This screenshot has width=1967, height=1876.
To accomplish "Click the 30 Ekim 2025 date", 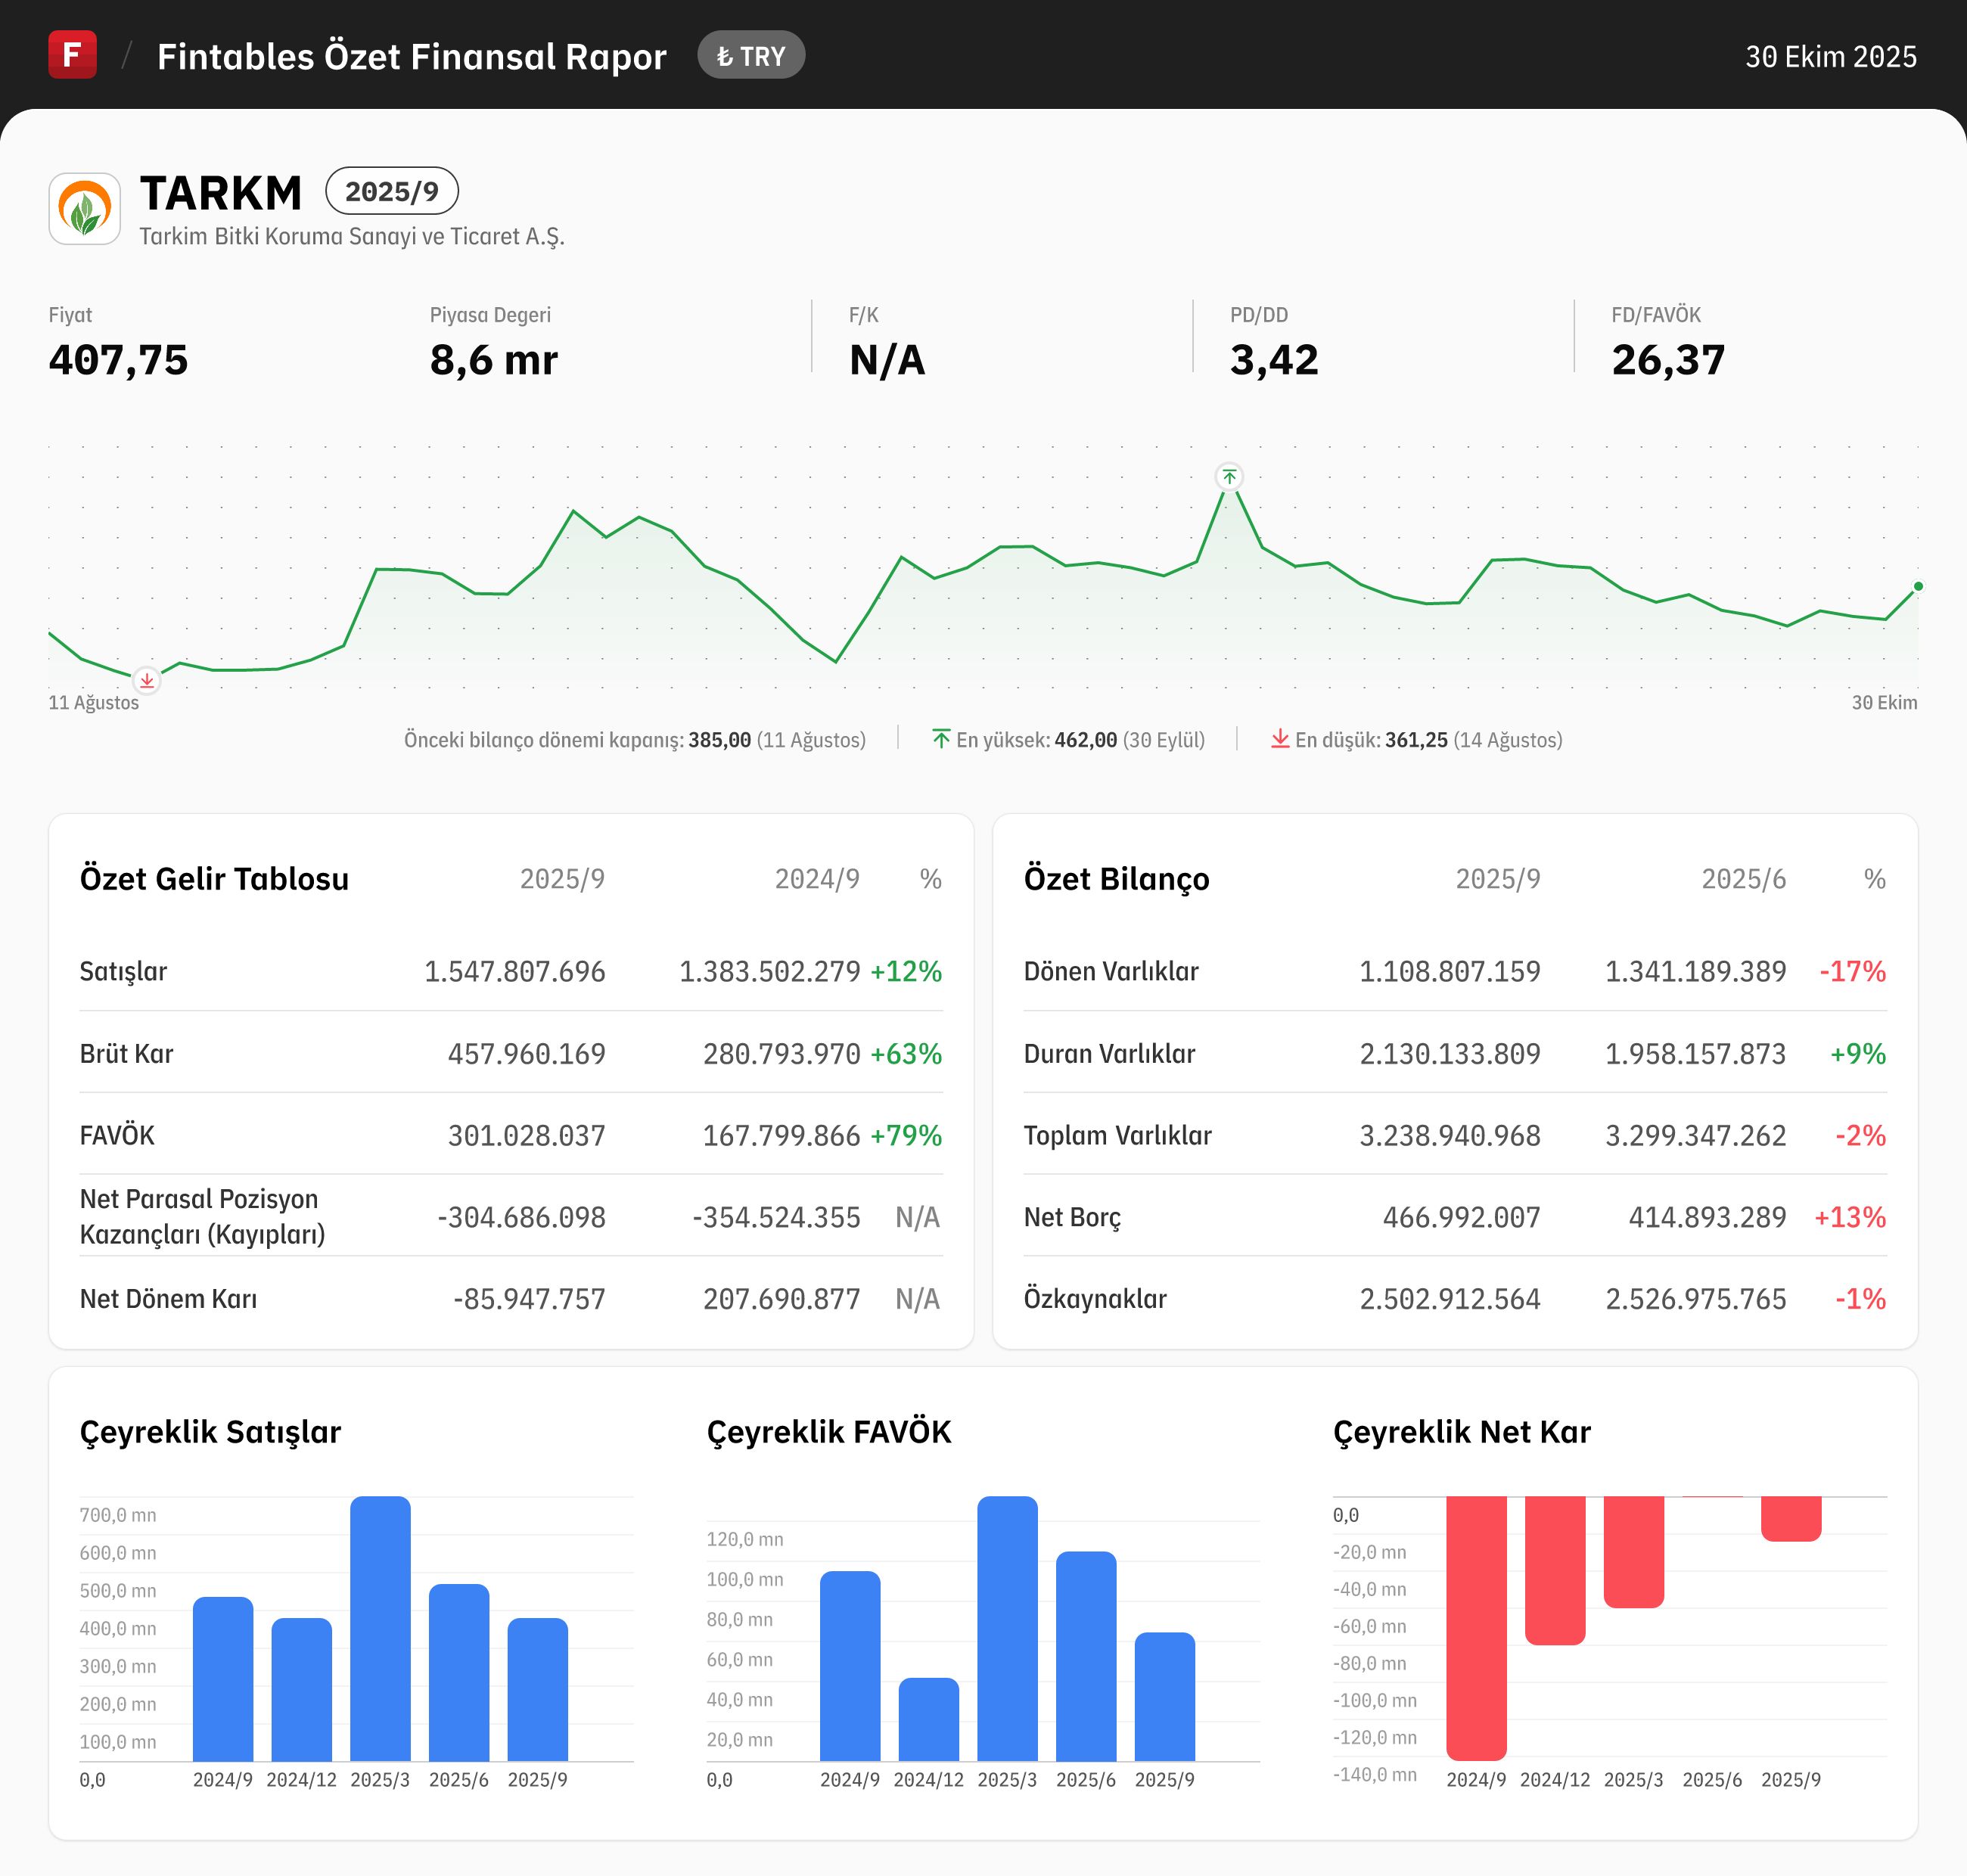I will point(1830,56).
